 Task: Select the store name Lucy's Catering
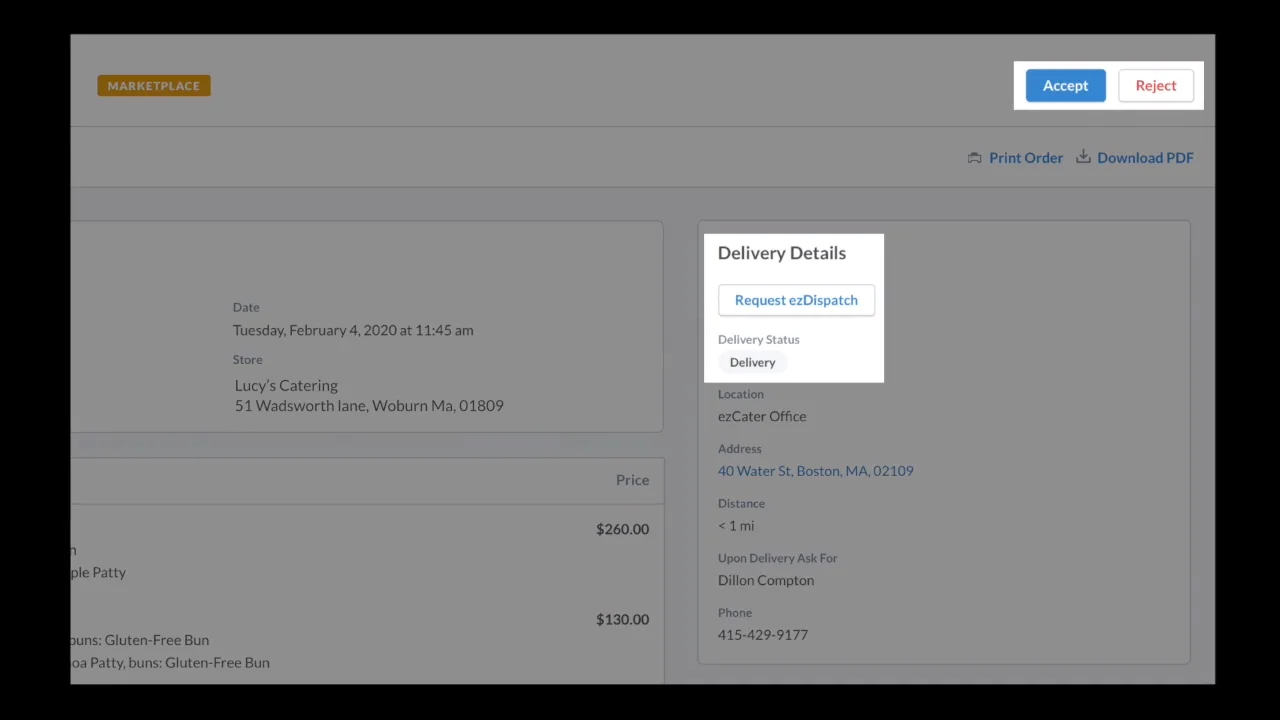tap(286, 386)
